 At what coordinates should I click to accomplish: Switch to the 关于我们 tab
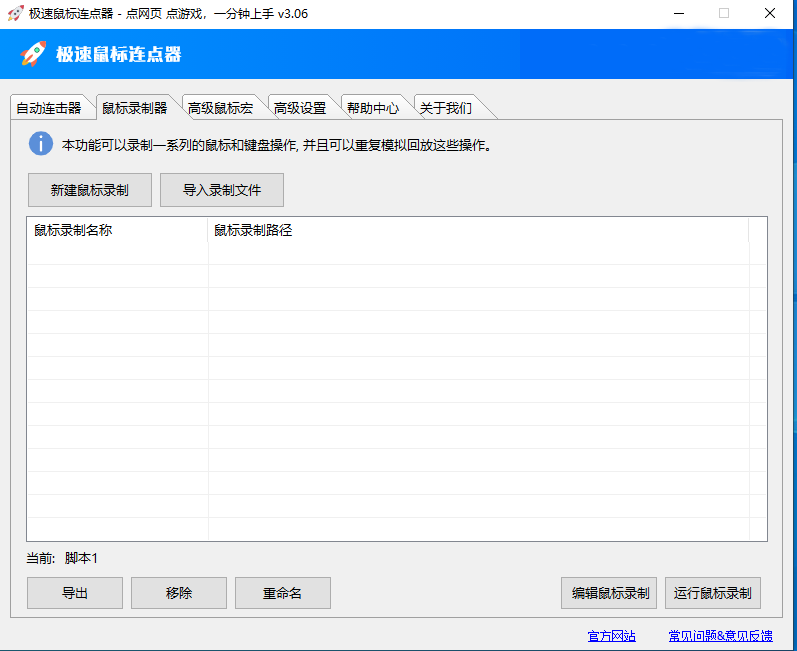(x=445, y=108)
